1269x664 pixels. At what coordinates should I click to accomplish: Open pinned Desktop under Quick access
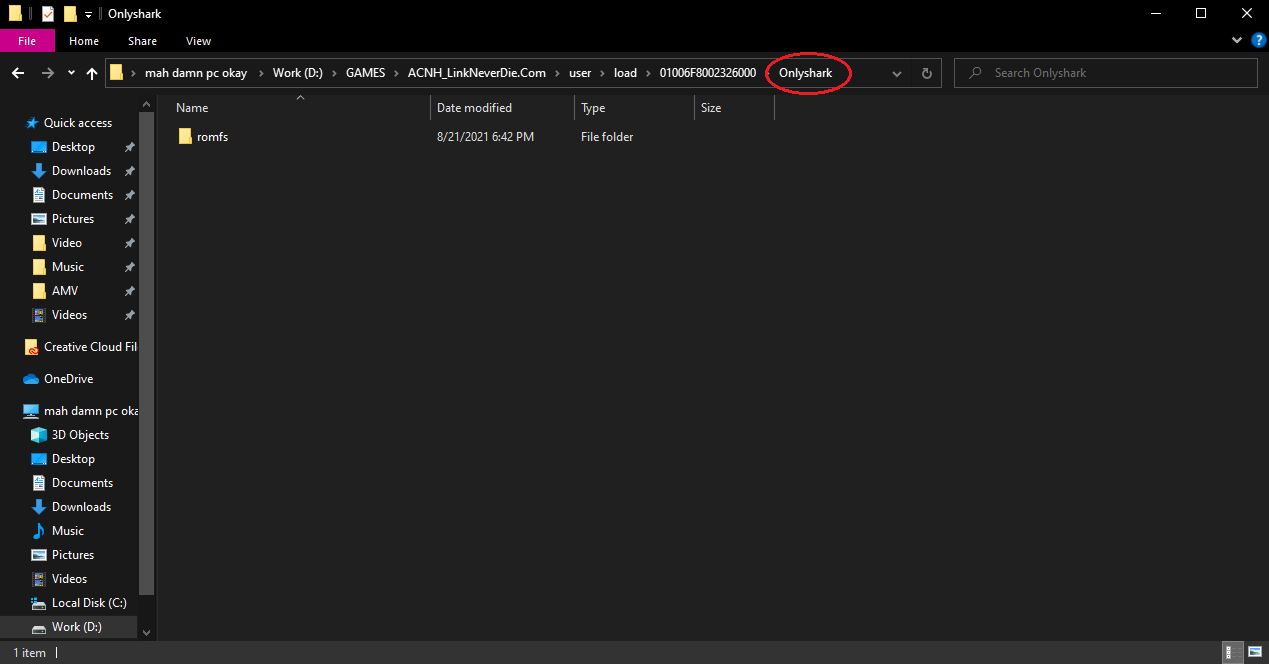click(73, 147)
